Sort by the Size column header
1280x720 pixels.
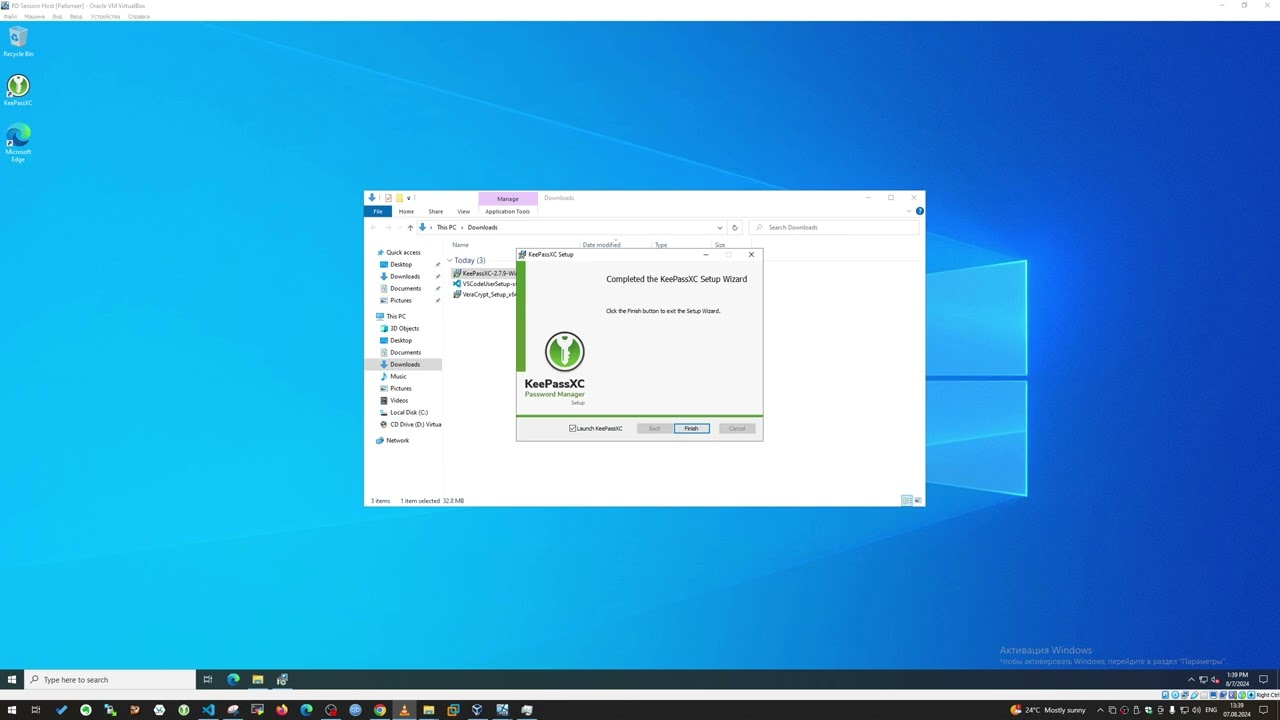pos(720,245)
